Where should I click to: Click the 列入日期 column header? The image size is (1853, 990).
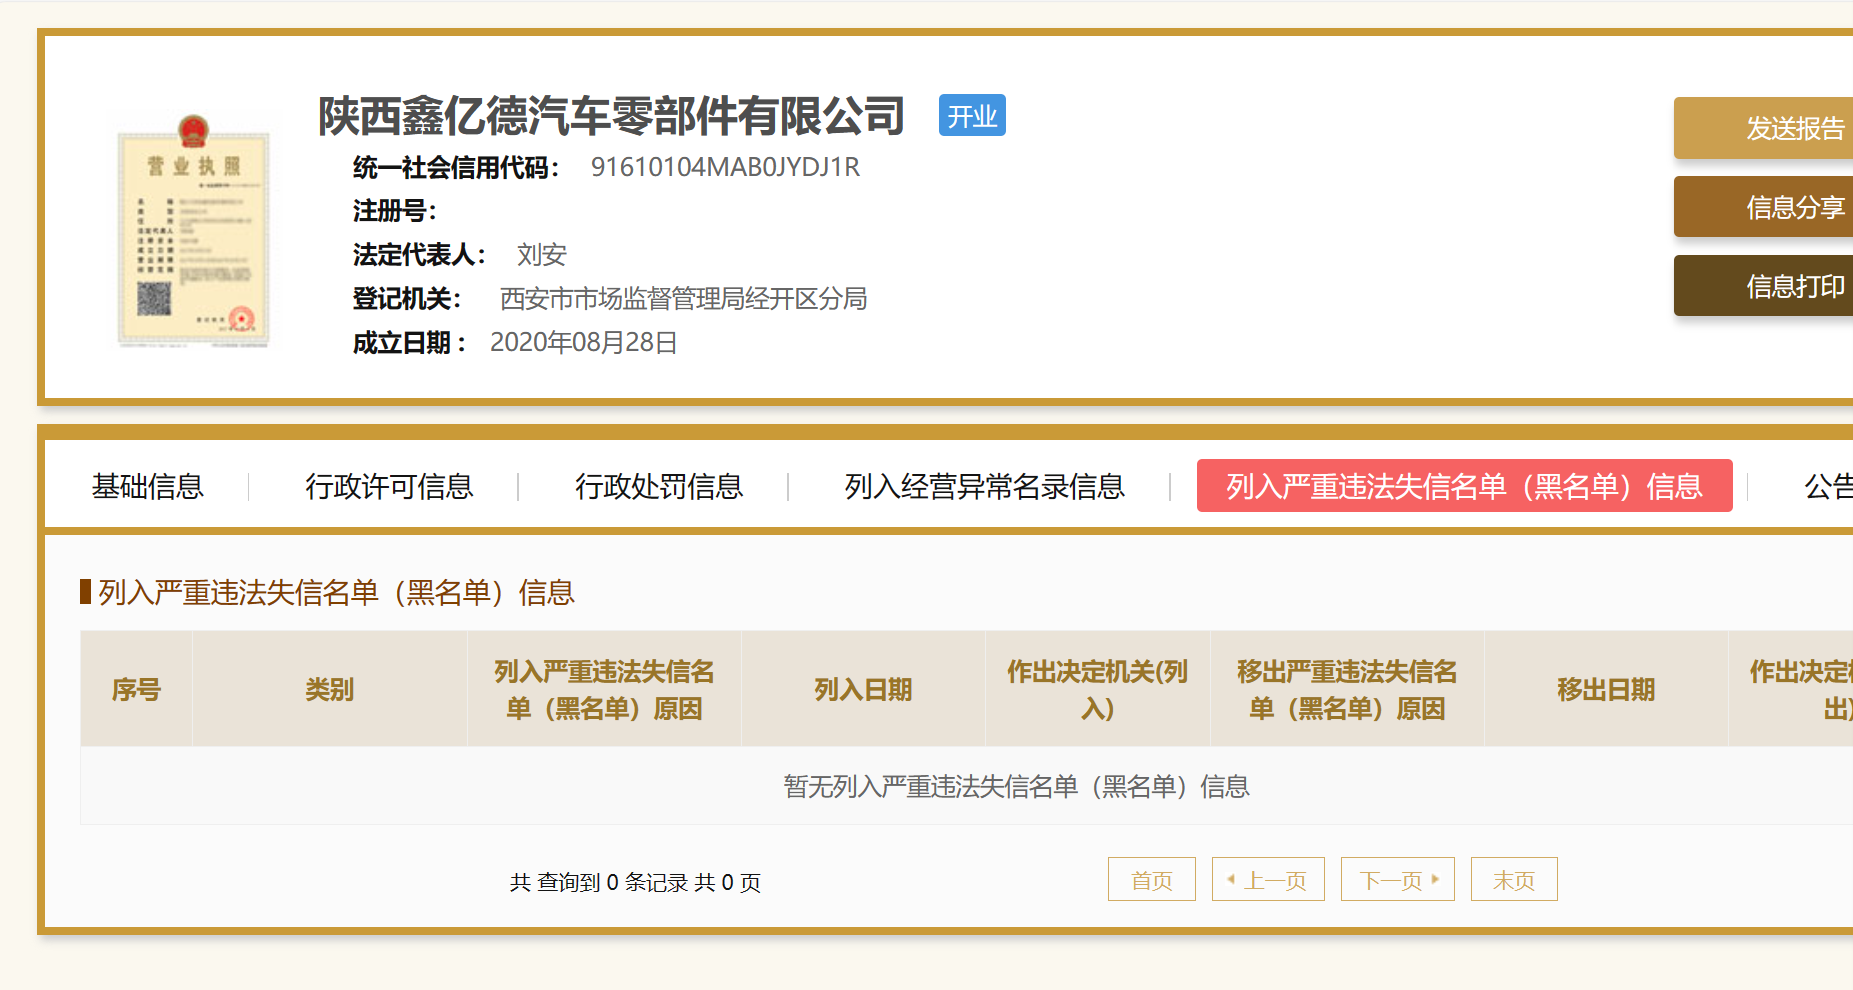[863, 689]
